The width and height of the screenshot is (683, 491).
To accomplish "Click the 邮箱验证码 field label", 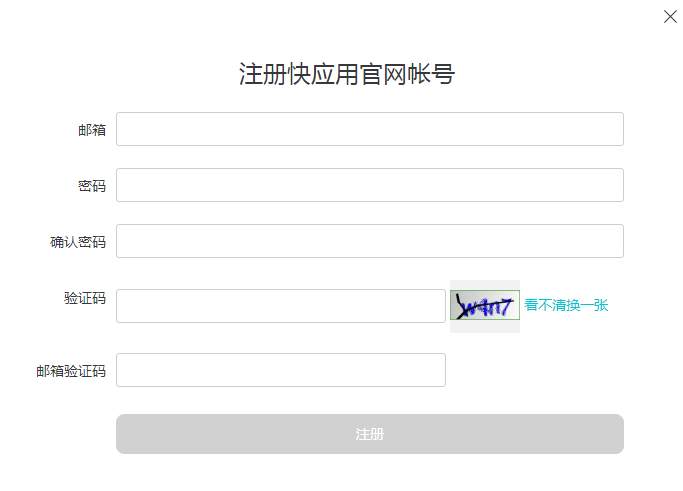I will tap(71, 371).
